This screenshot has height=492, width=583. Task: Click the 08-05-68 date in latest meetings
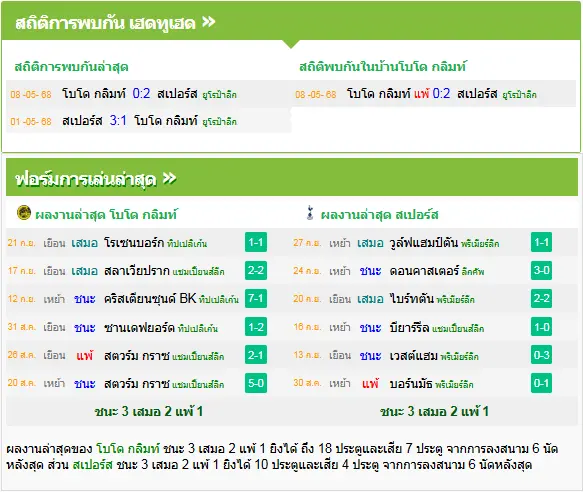pyautogui.click(x=31, y=94)
